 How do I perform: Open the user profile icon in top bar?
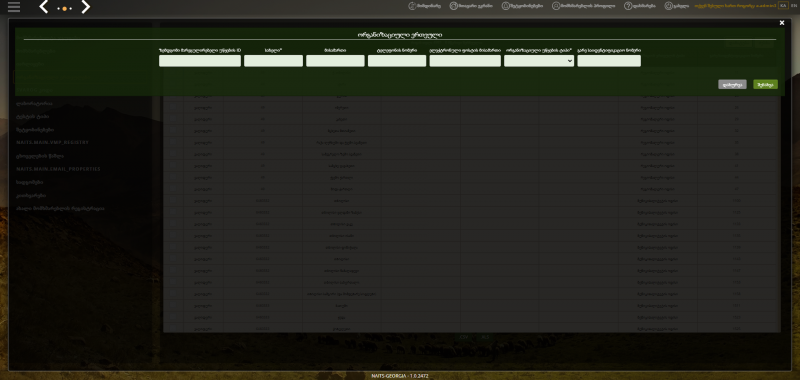(556, 6)
